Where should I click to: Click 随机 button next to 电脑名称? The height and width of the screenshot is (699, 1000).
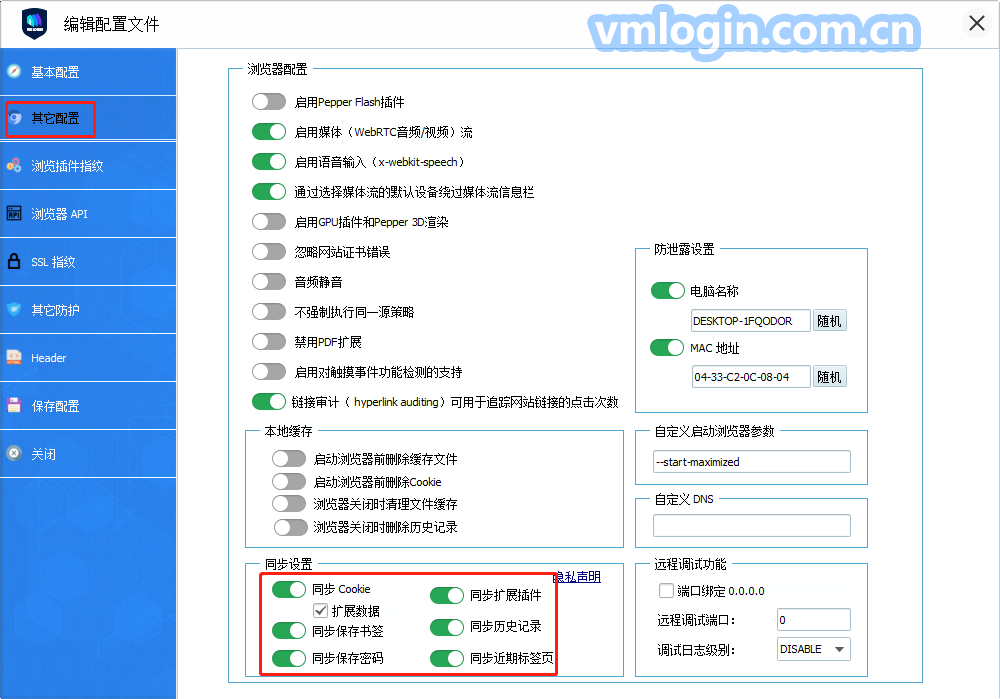coord(830,321)
